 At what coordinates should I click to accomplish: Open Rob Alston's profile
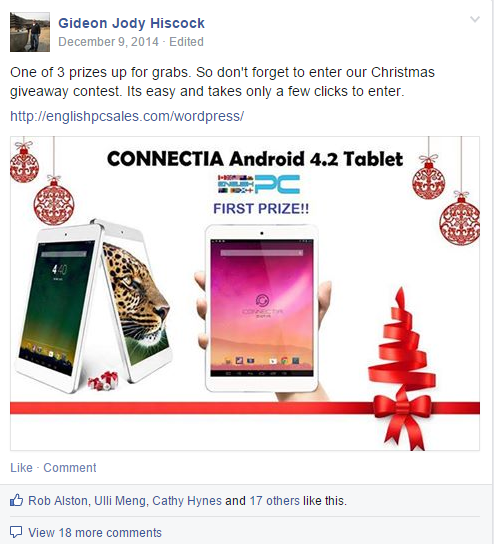58,501
